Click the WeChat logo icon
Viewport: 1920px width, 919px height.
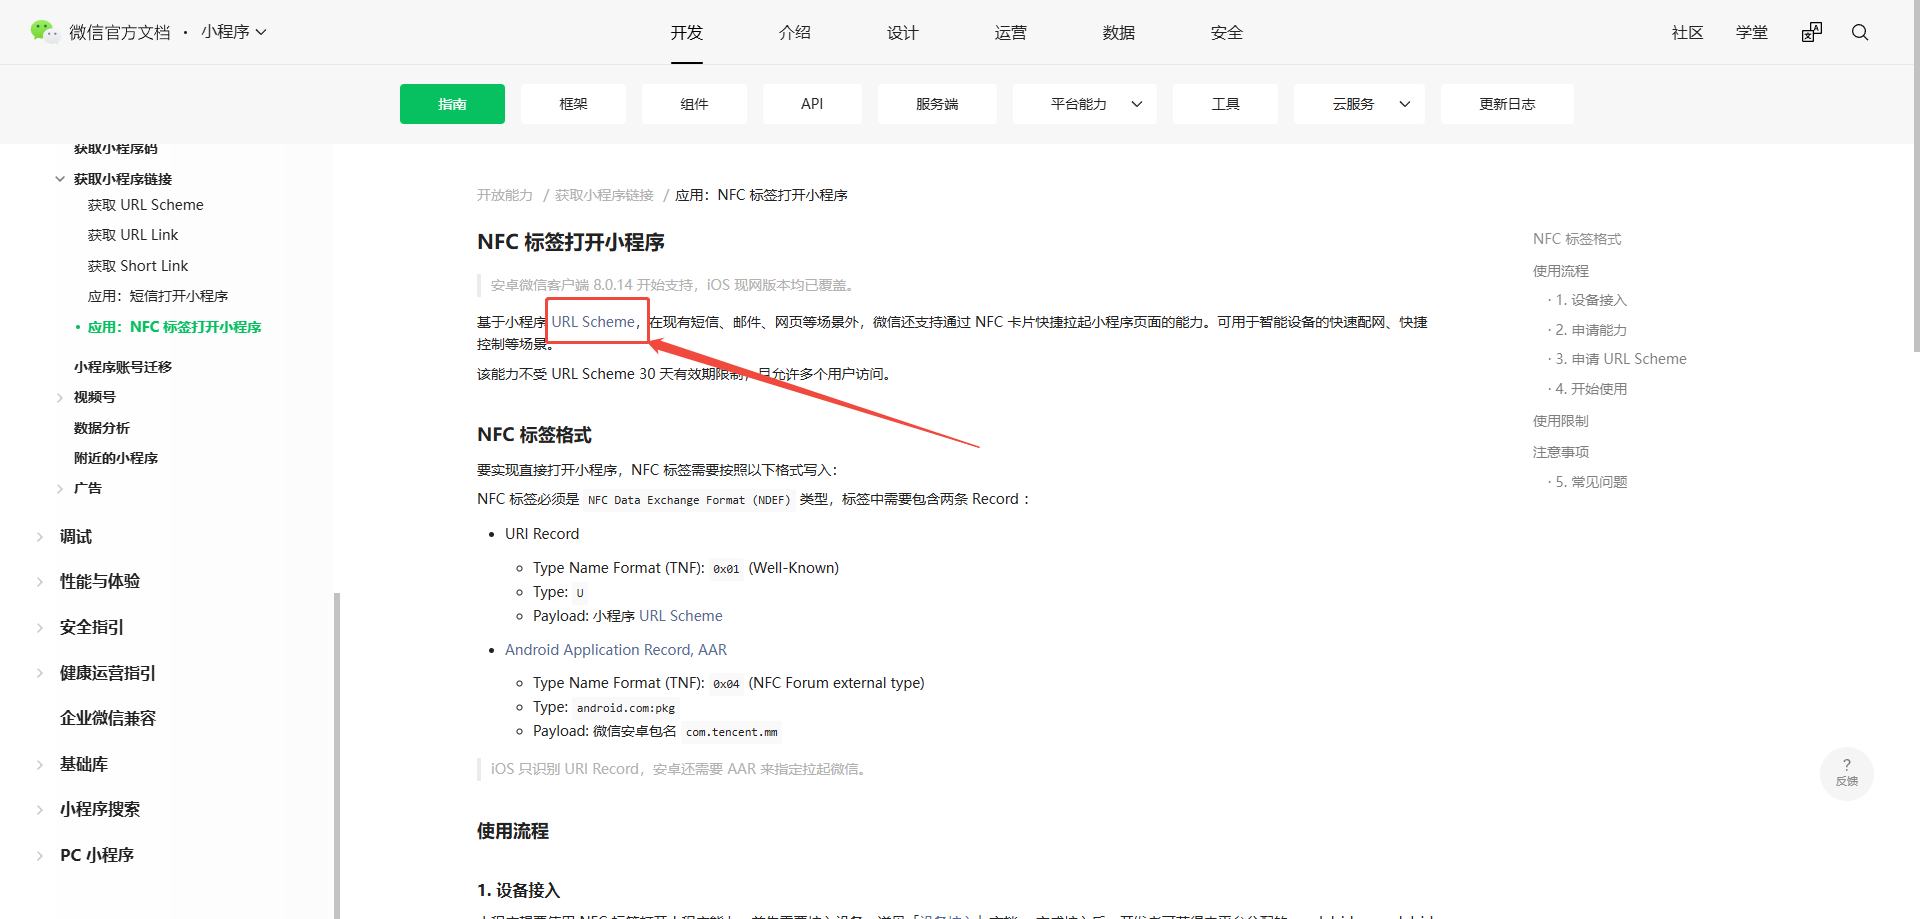coord(44,32)
